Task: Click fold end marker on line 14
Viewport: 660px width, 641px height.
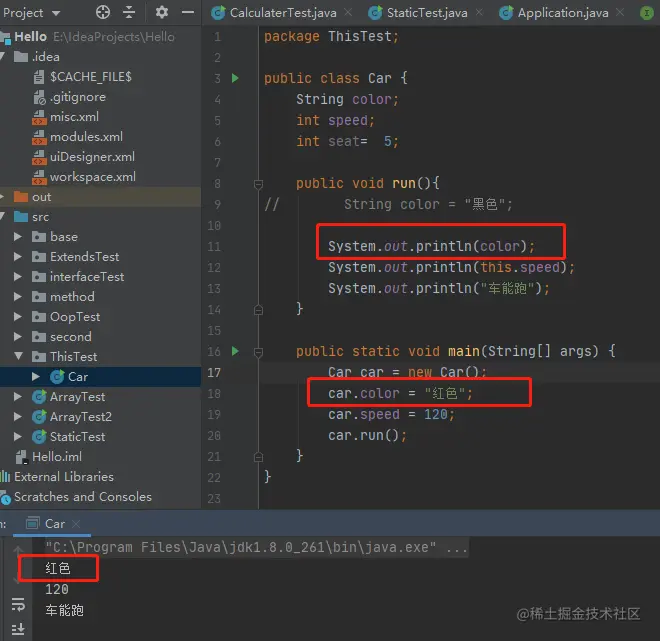Action: 258,310
